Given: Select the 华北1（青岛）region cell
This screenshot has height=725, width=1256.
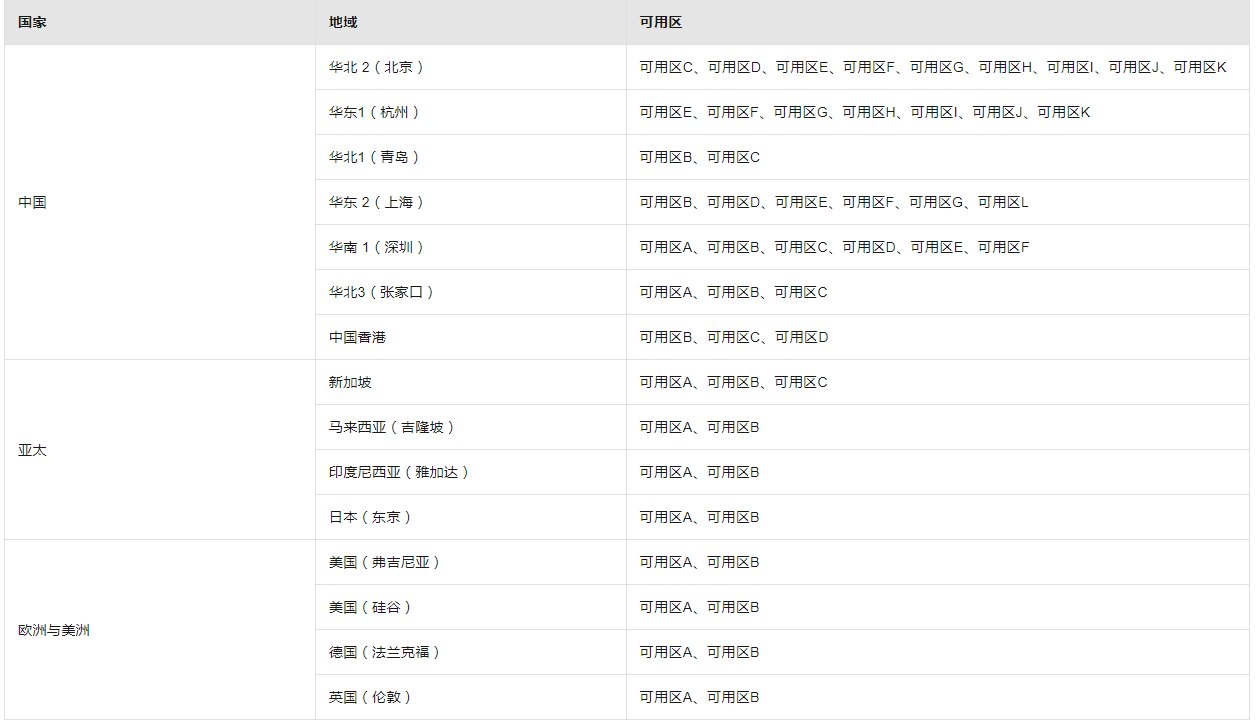Looking at the screenshot, I should 375,157.
